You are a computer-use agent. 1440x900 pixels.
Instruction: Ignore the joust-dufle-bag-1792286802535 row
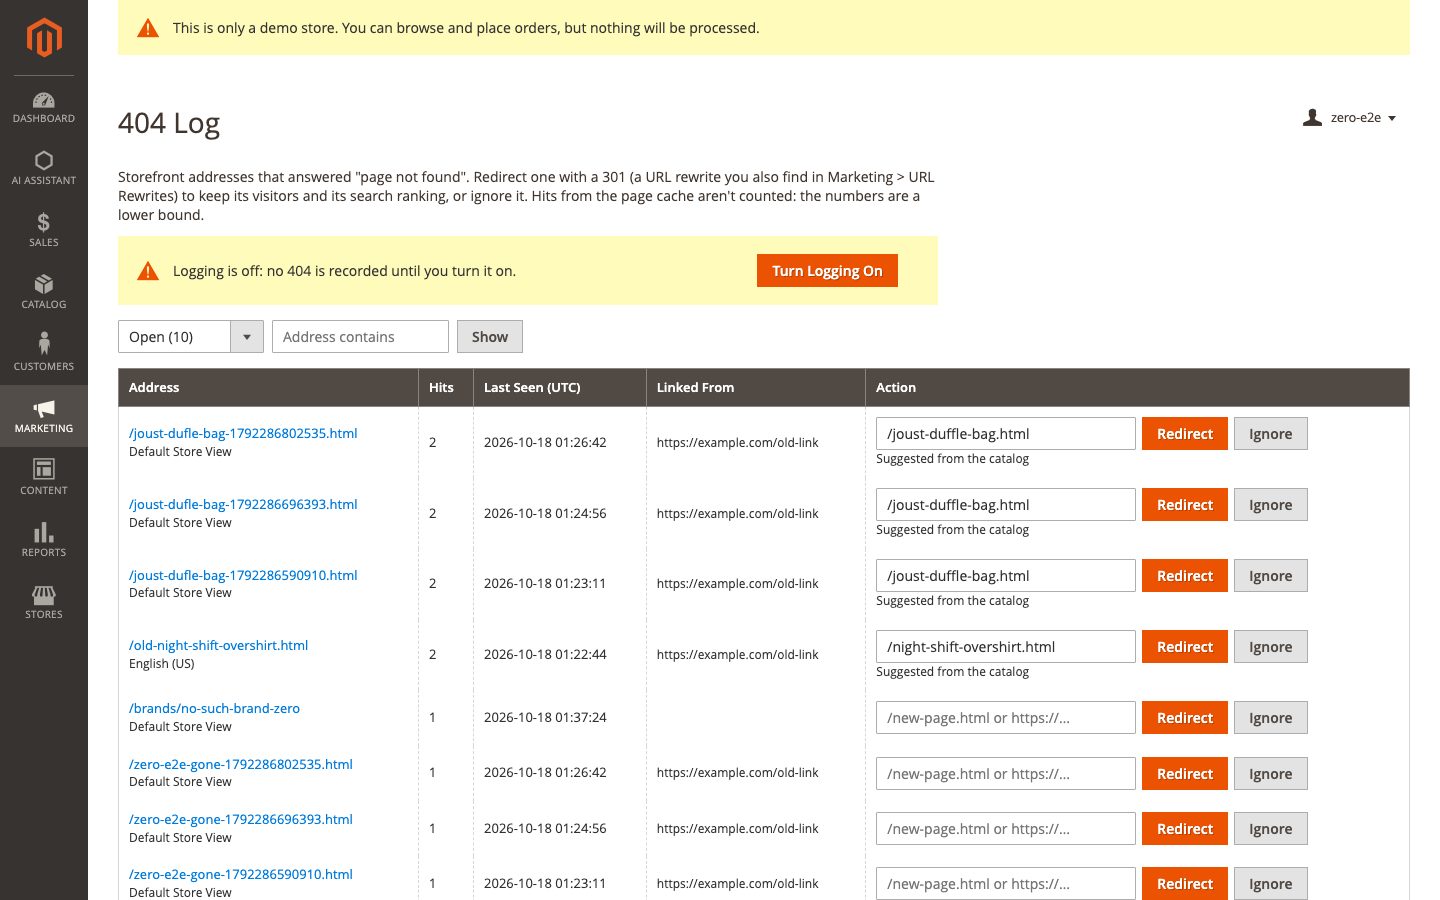[1271, 434]
